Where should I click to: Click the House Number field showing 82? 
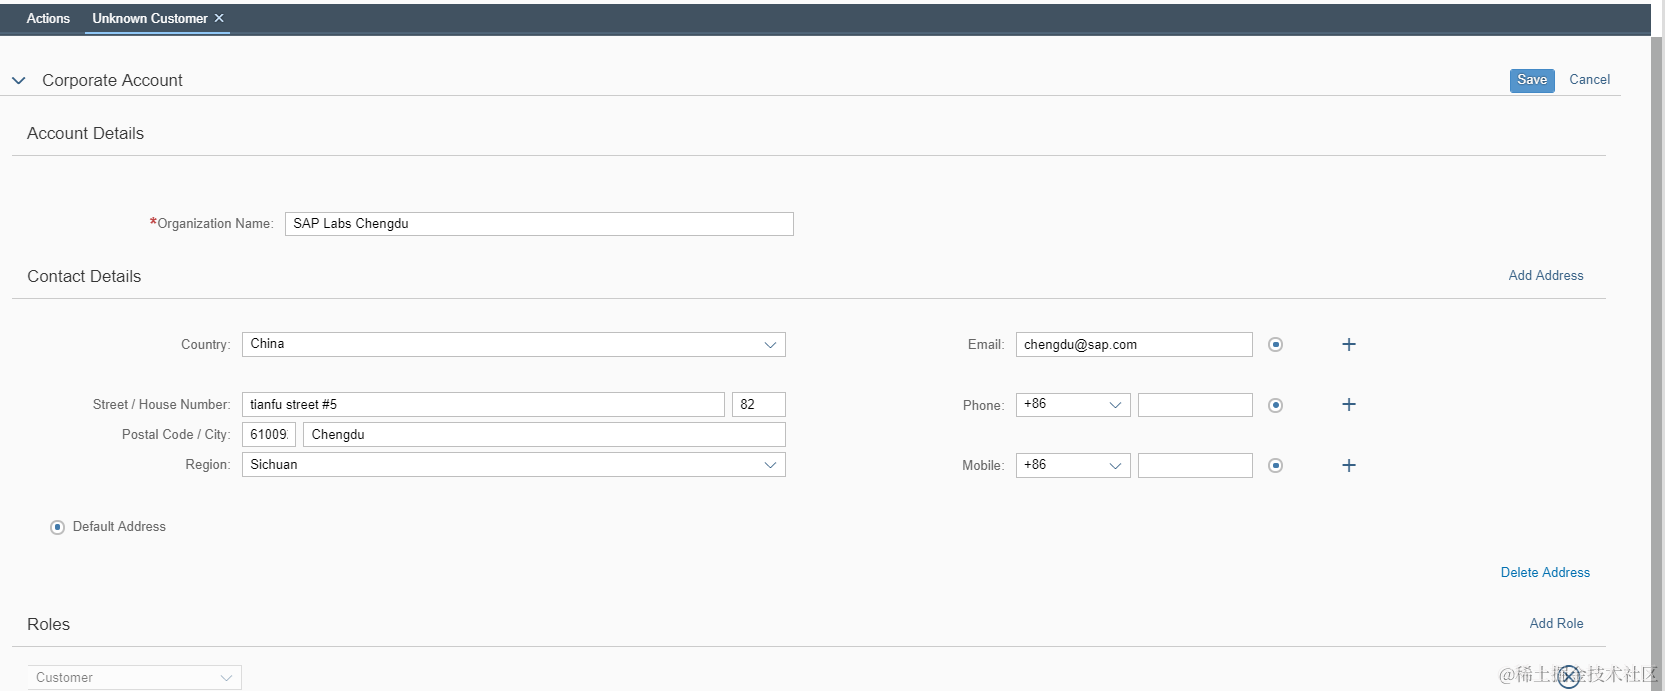(x=759, y=404)
